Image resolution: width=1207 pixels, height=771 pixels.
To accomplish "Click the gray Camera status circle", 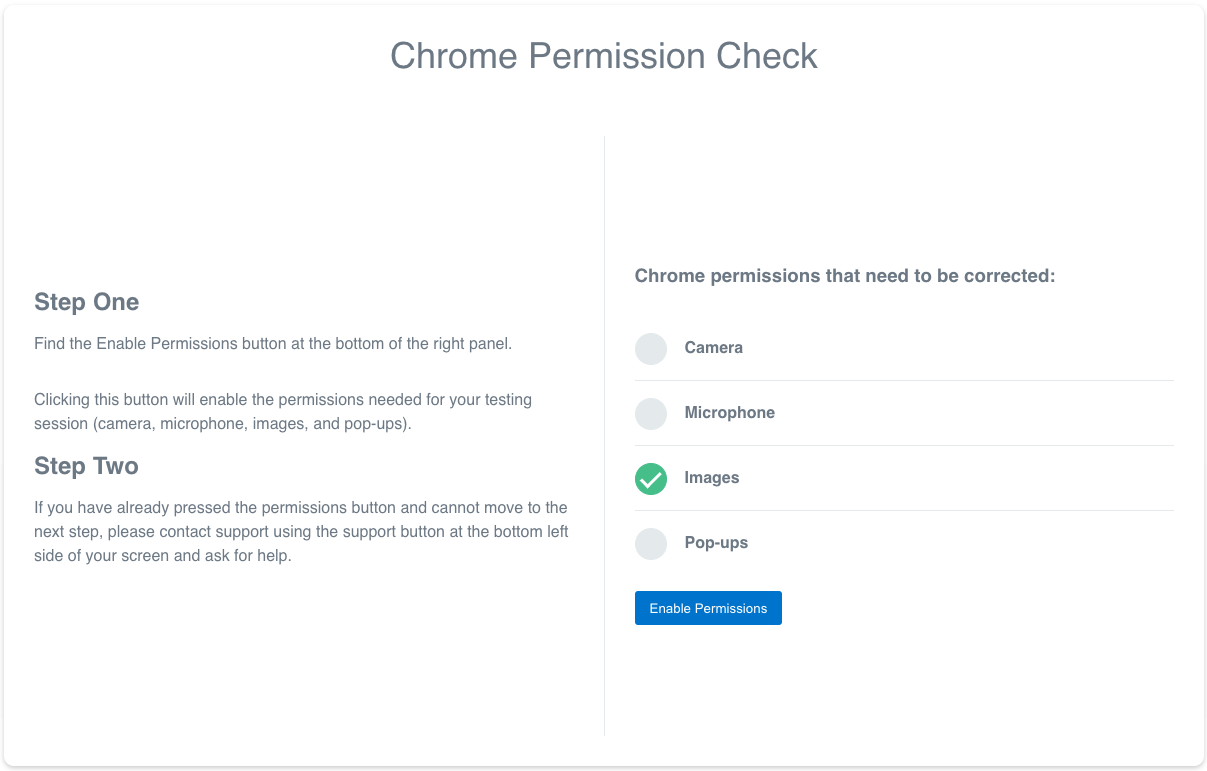I will pyautogui.click(x=650, y=349).
